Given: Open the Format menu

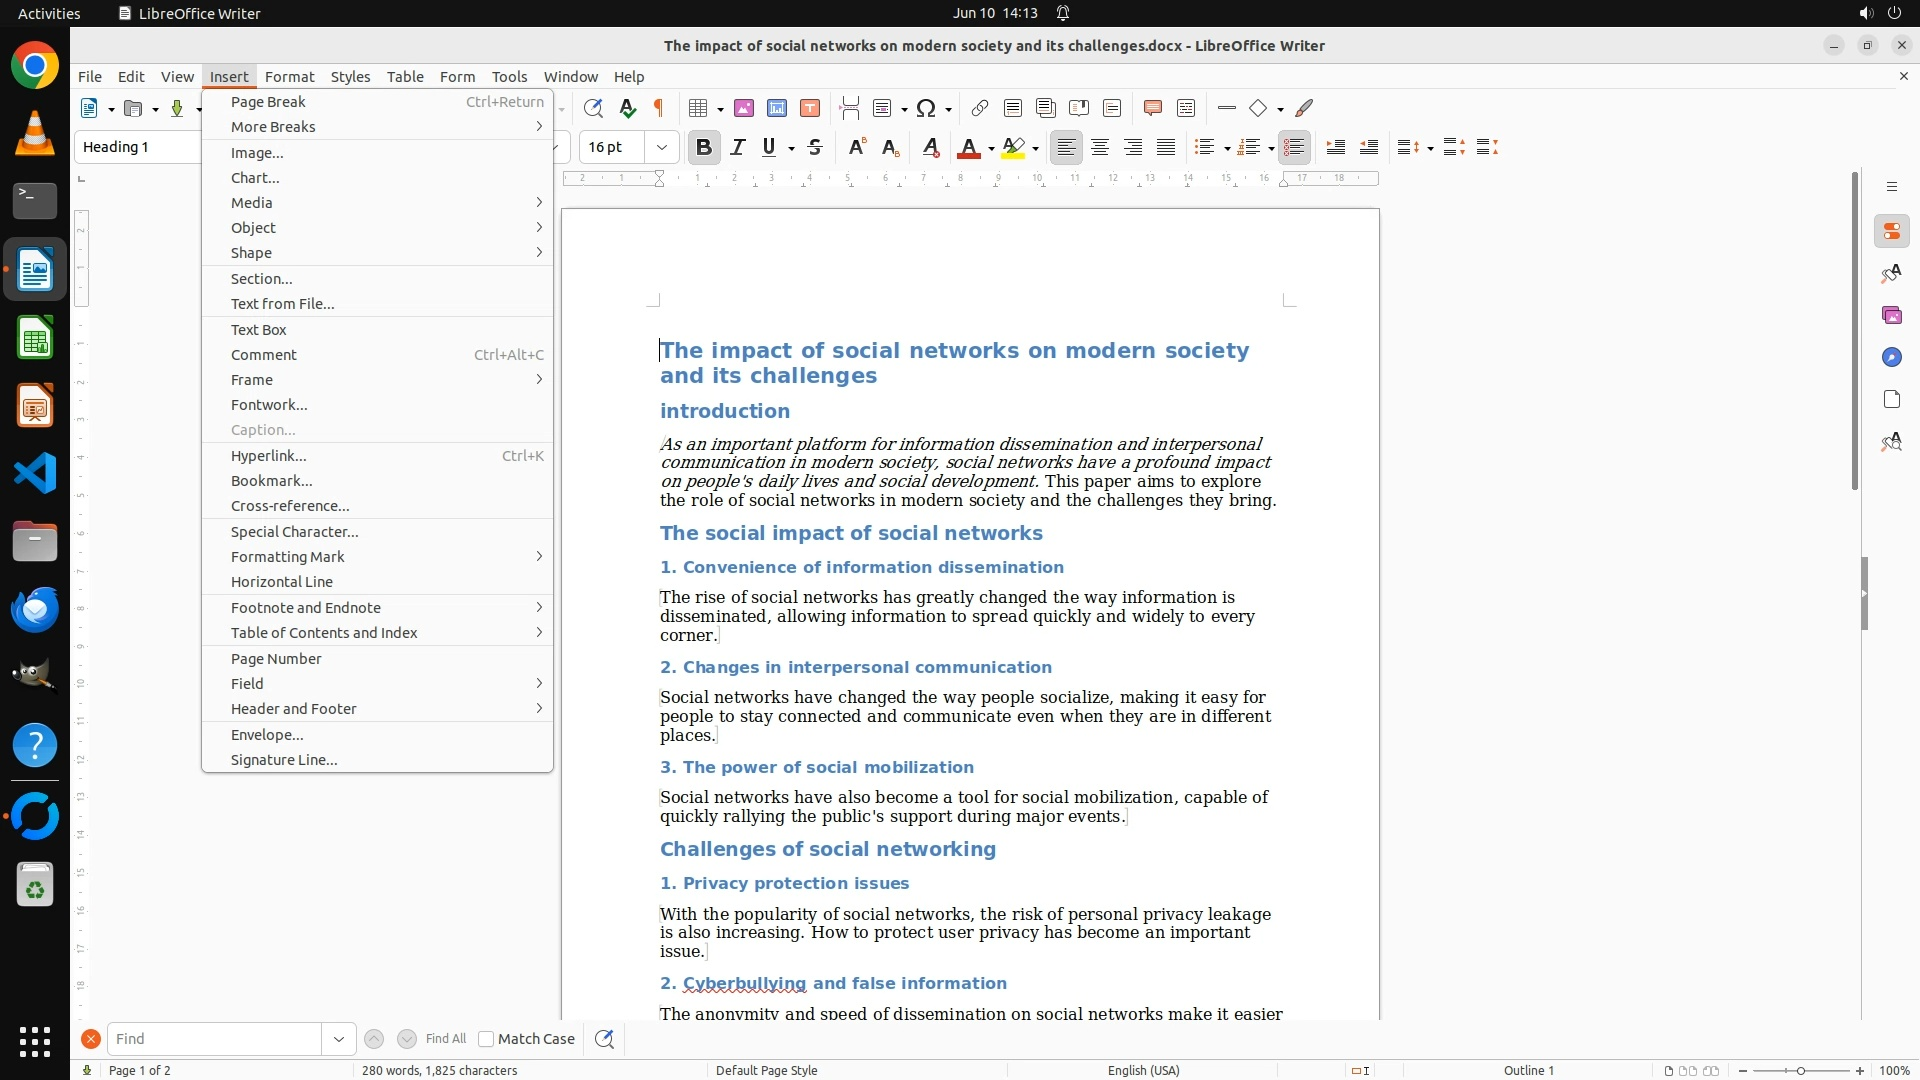Looking at the screenshot, I should [289, 76].
